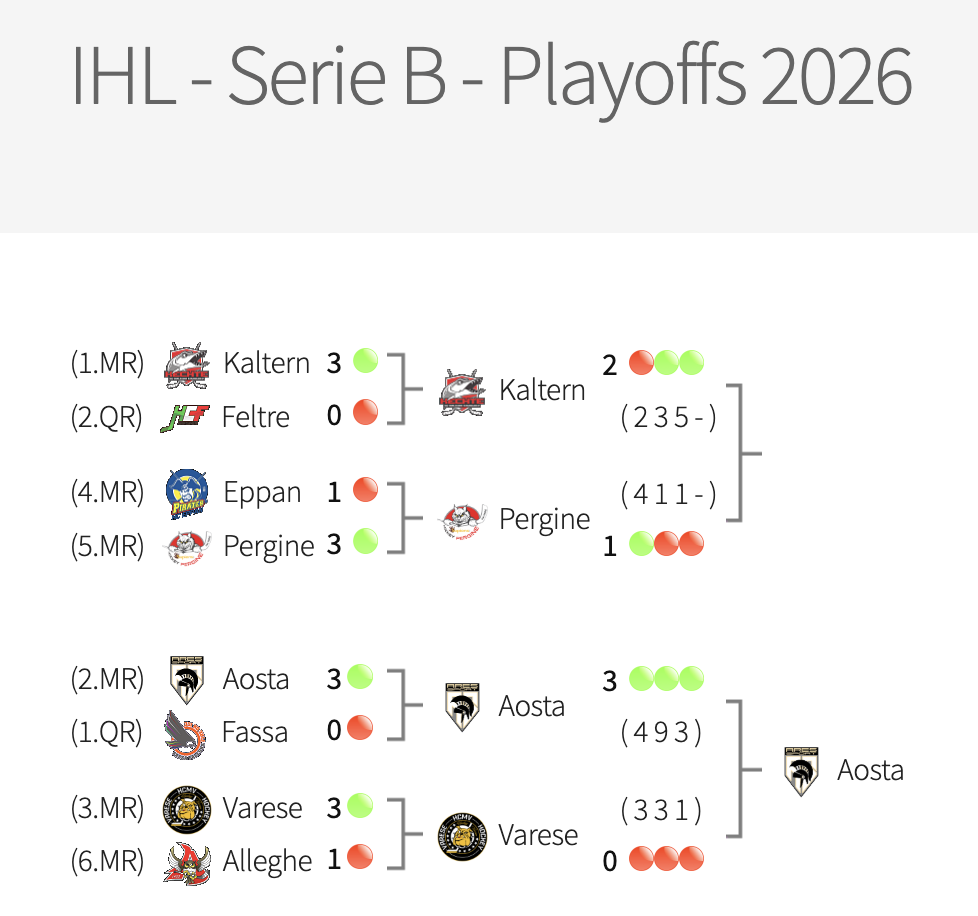Viewport: 978px width, 916px height.
Task: Click the (4 9 3) game scores for Aosta
Action: coord(661,733)
